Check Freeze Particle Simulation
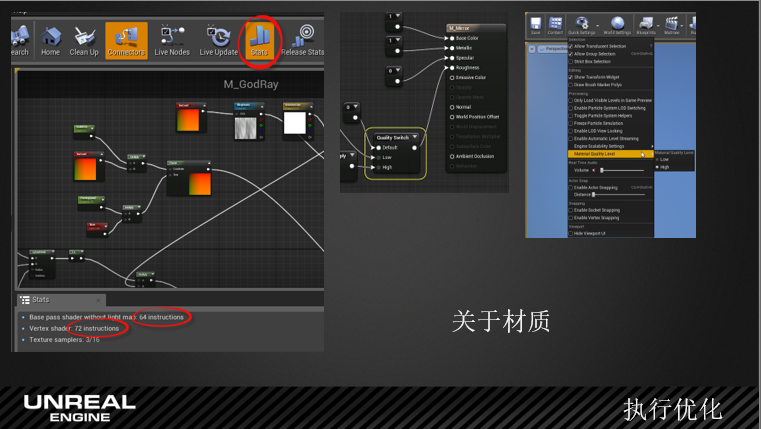Viewport: 761px width, 429px height. [x=571, y=123]
